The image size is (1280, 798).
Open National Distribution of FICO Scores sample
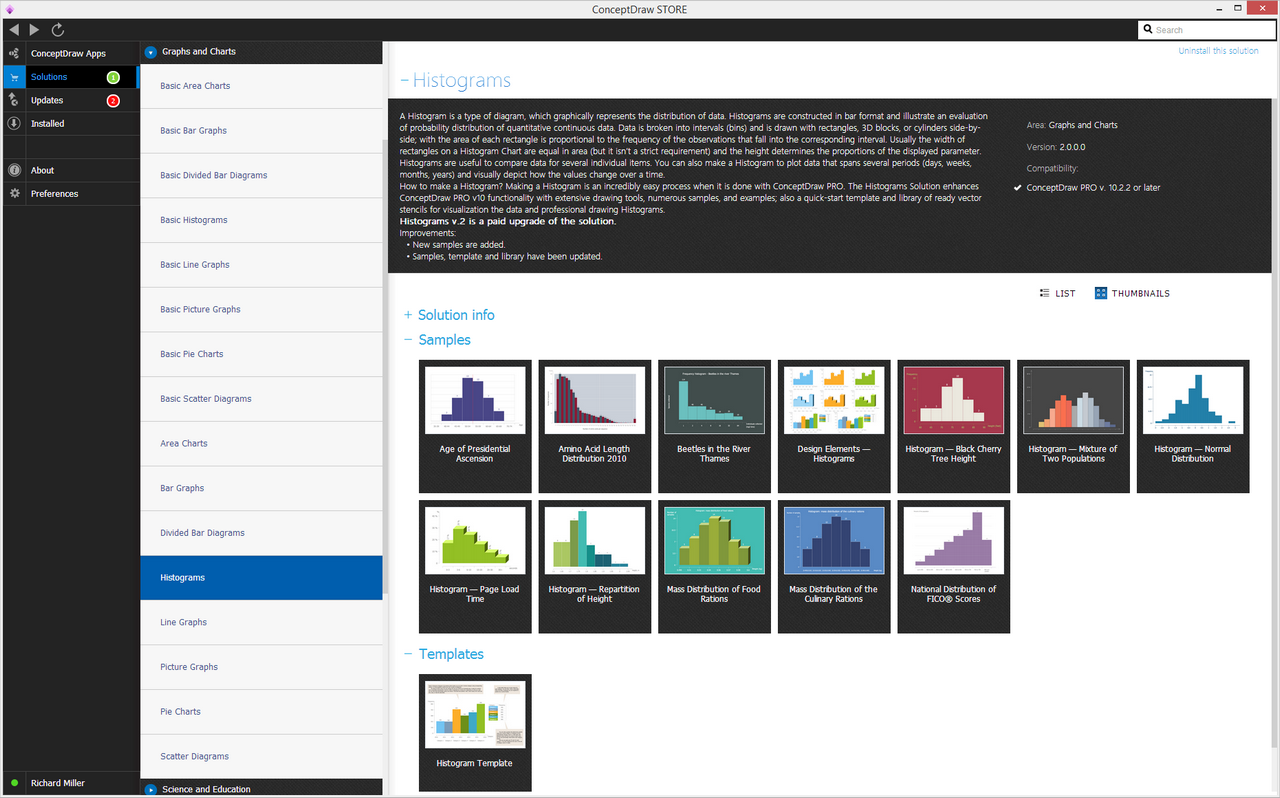point(953,567)
